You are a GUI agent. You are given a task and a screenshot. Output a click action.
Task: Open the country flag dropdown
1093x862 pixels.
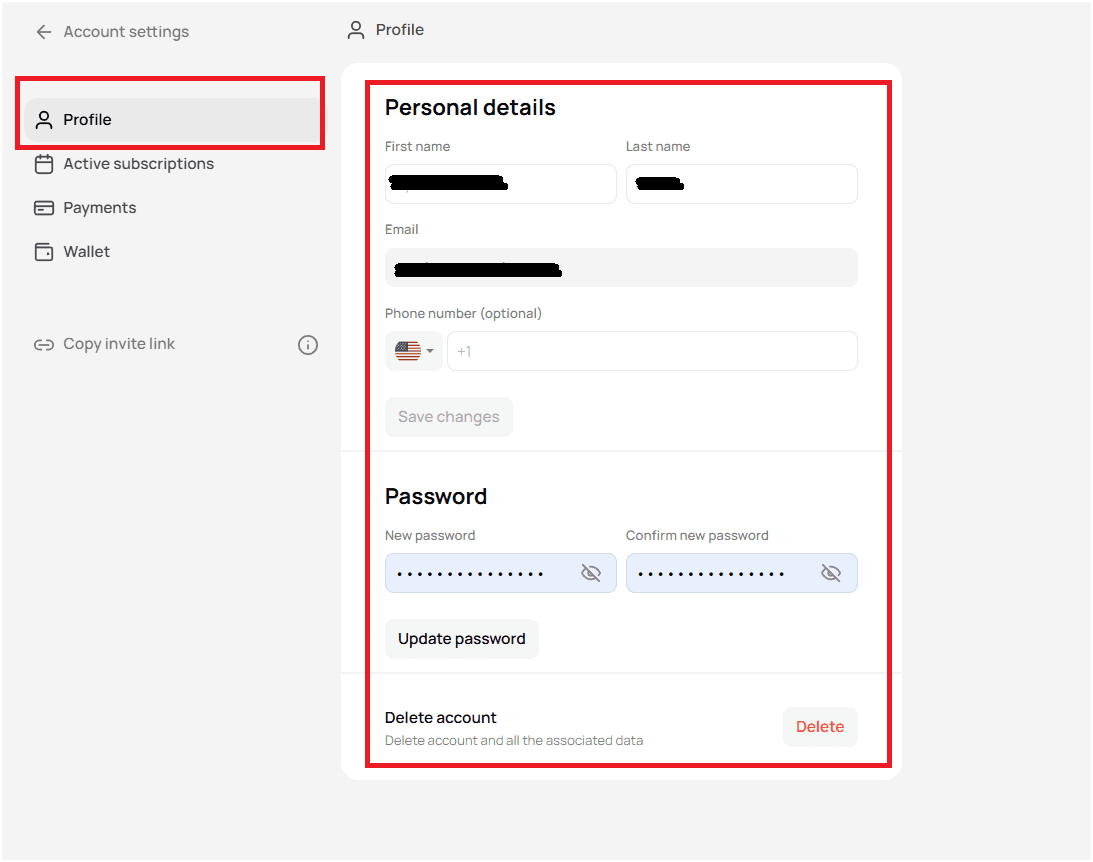pyautogui.click(x=414, y=351)
